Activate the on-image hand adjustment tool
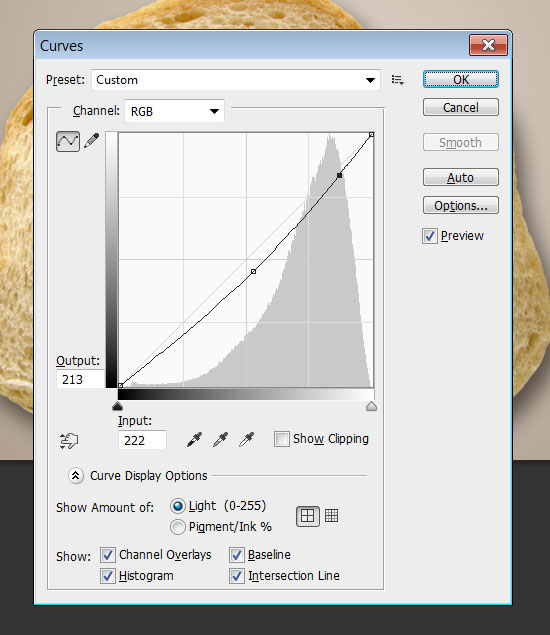The image size is (550, 635). 68,441
